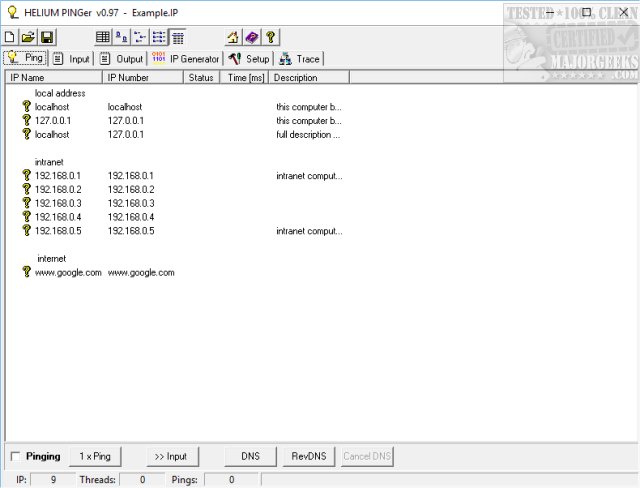Click status icon beside 192.168.0.4
This screenshot has height=488, width=640.
27,217
